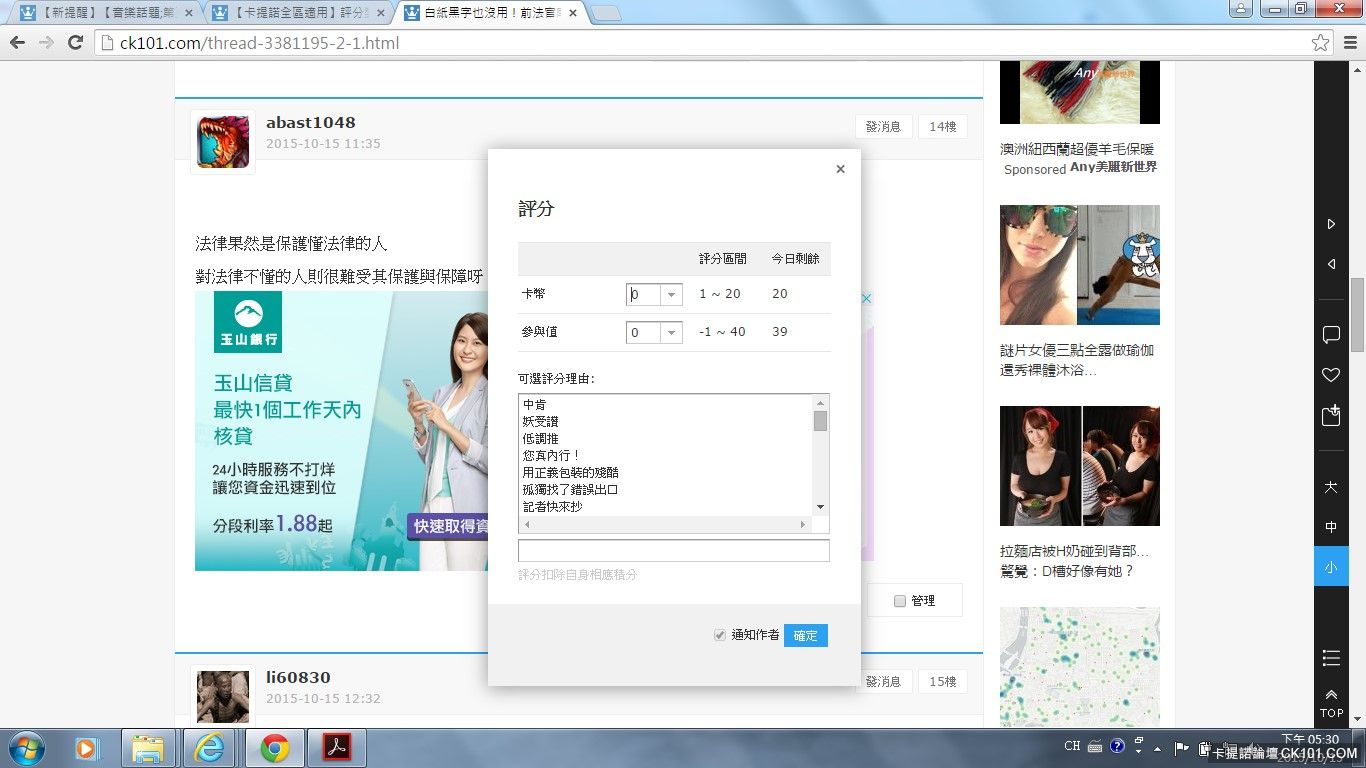The image size is (1366, 768).
Task: Click 15樓 floor link
Action: click(x=942, y=682)
